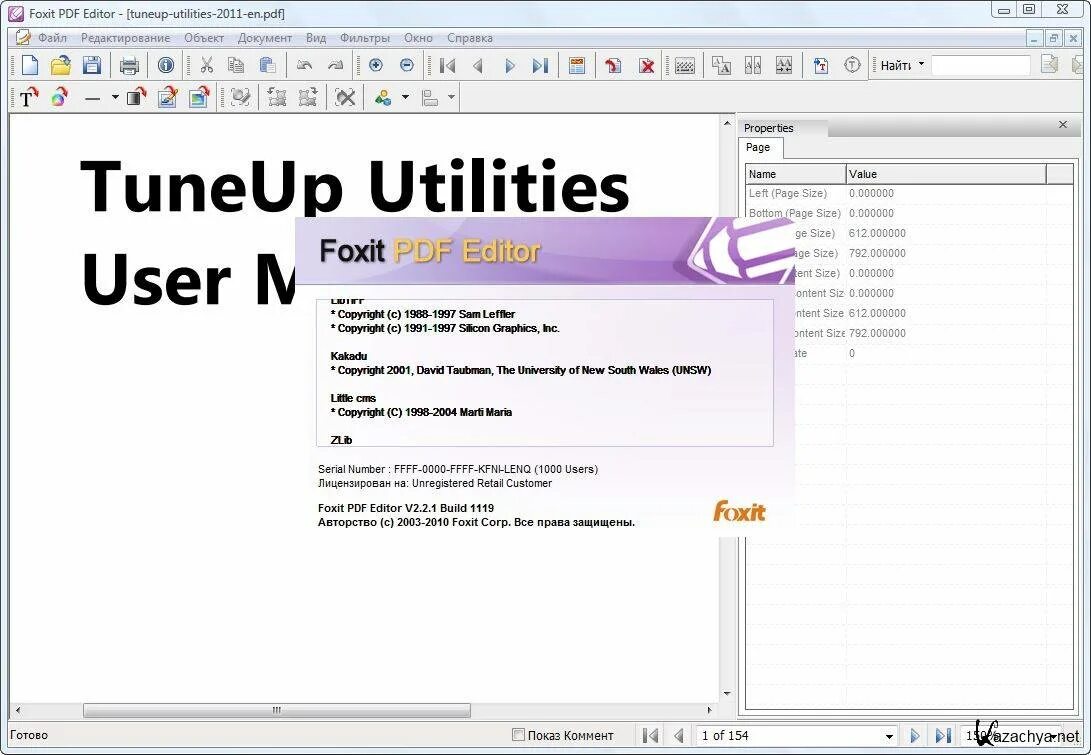Open the Окно menu

coord(418,38)
